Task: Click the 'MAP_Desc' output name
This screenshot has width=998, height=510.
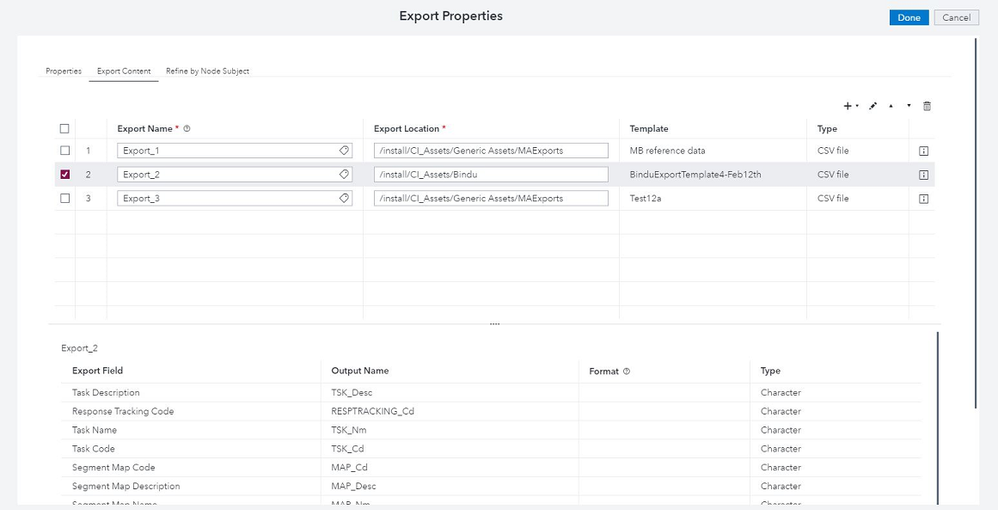Action: 353,486
